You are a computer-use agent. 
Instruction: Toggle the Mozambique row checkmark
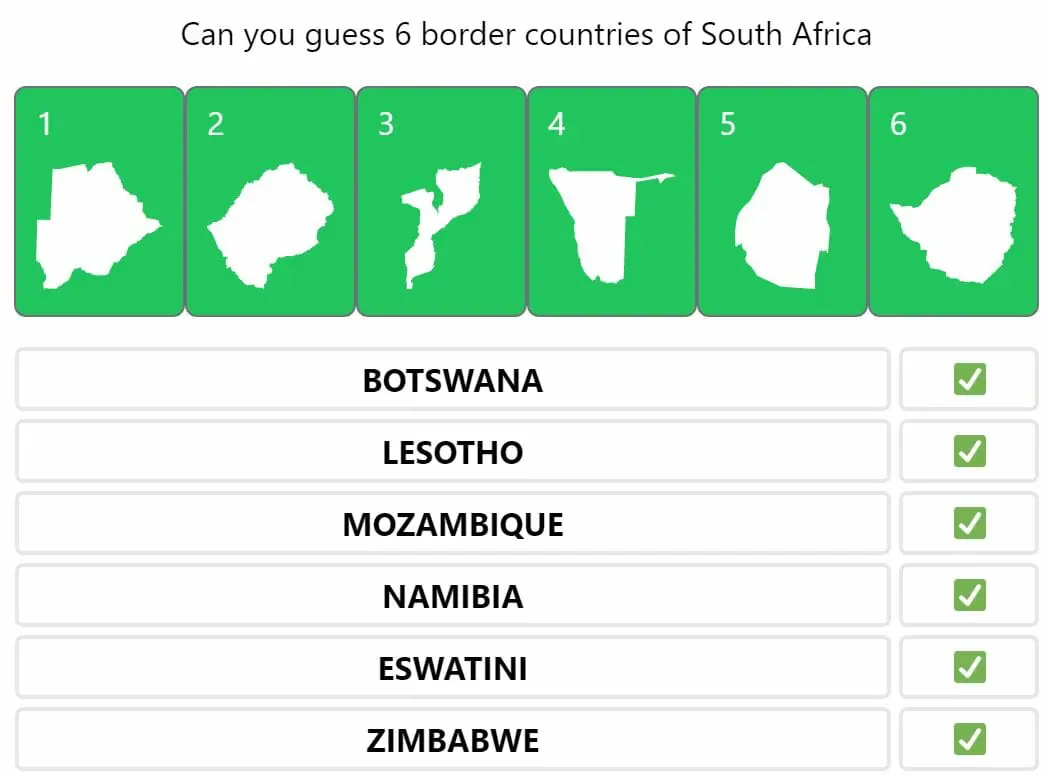969,523
